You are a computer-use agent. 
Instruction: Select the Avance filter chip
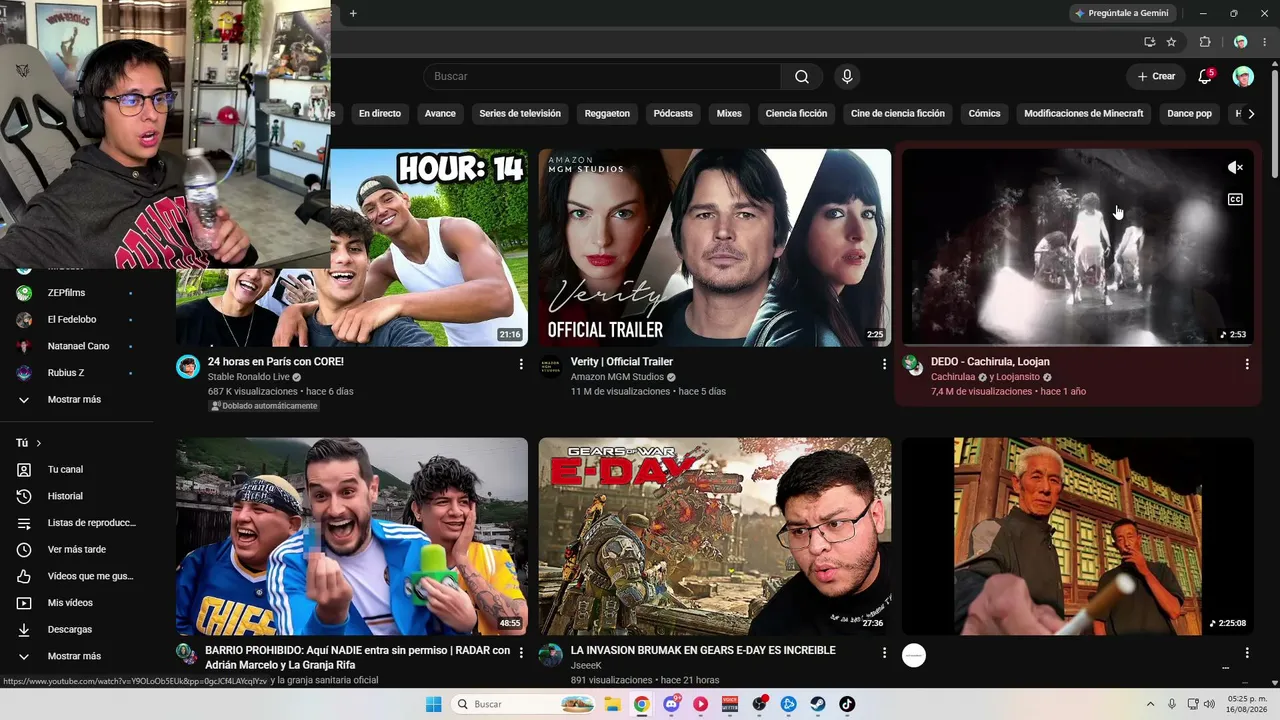(440, 114)
